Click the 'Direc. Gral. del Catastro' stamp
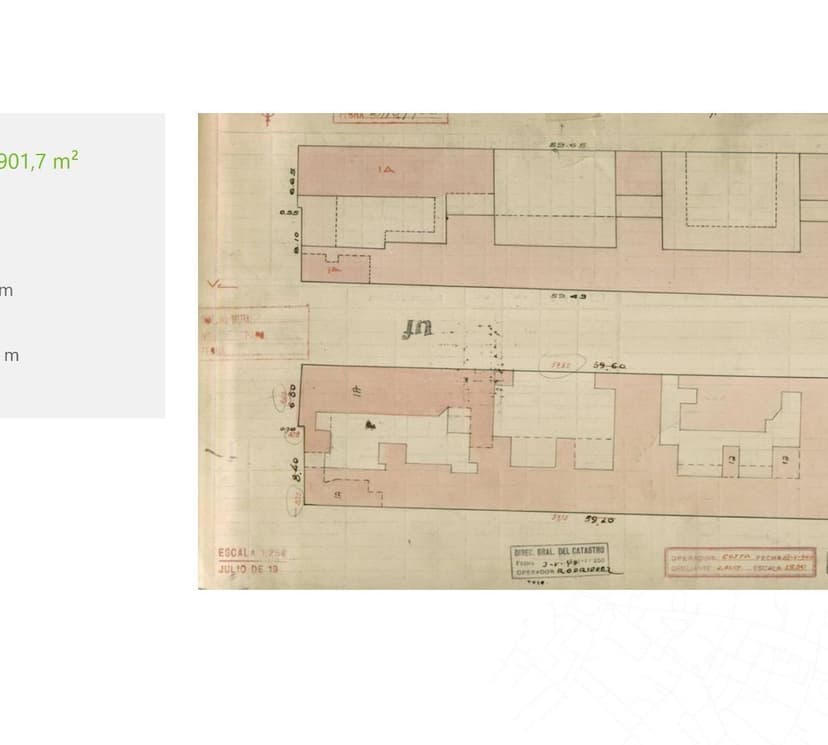Screen dimensions: 828x745 [560, 560]
